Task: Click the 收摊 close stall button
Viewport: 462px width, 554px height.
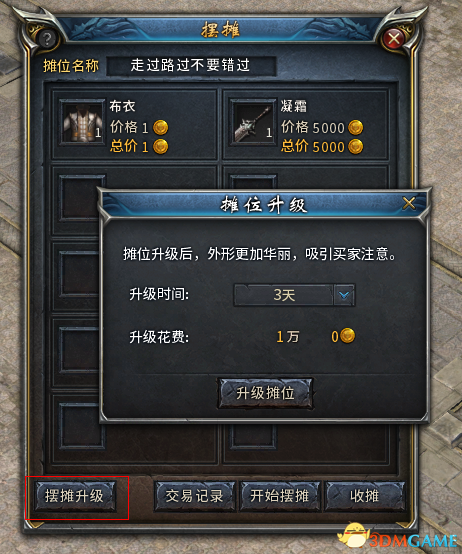Action: [x=365, y=496]
